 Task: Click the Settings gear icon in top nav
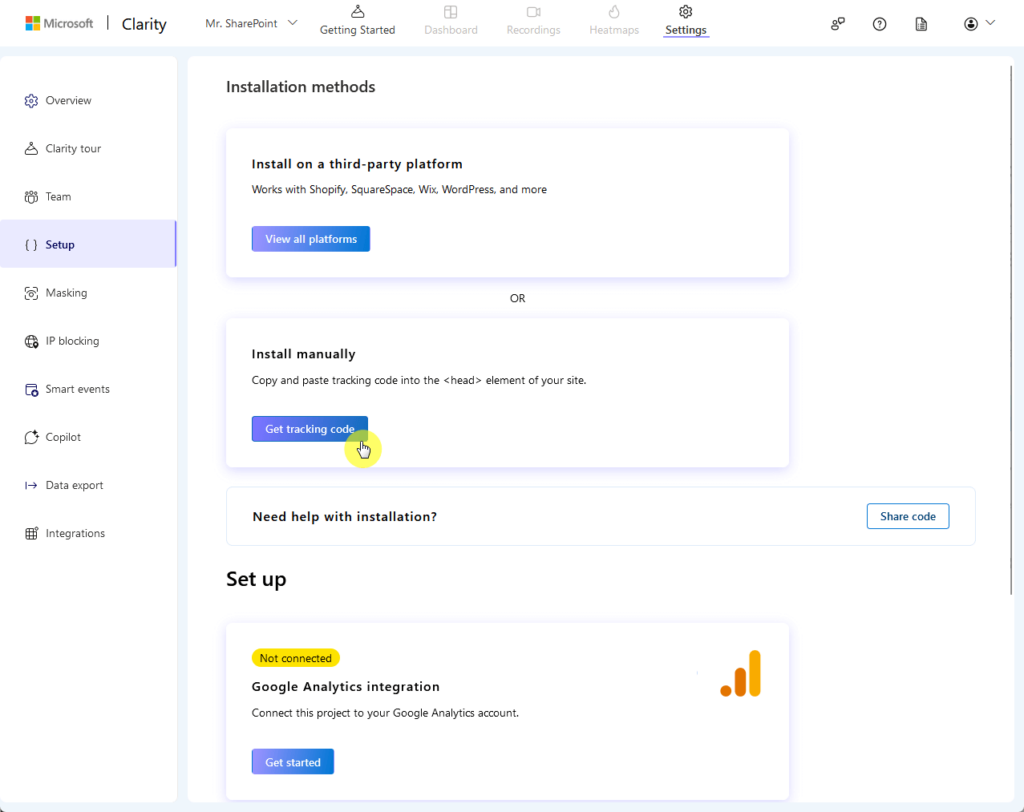[x=686, y=12]
